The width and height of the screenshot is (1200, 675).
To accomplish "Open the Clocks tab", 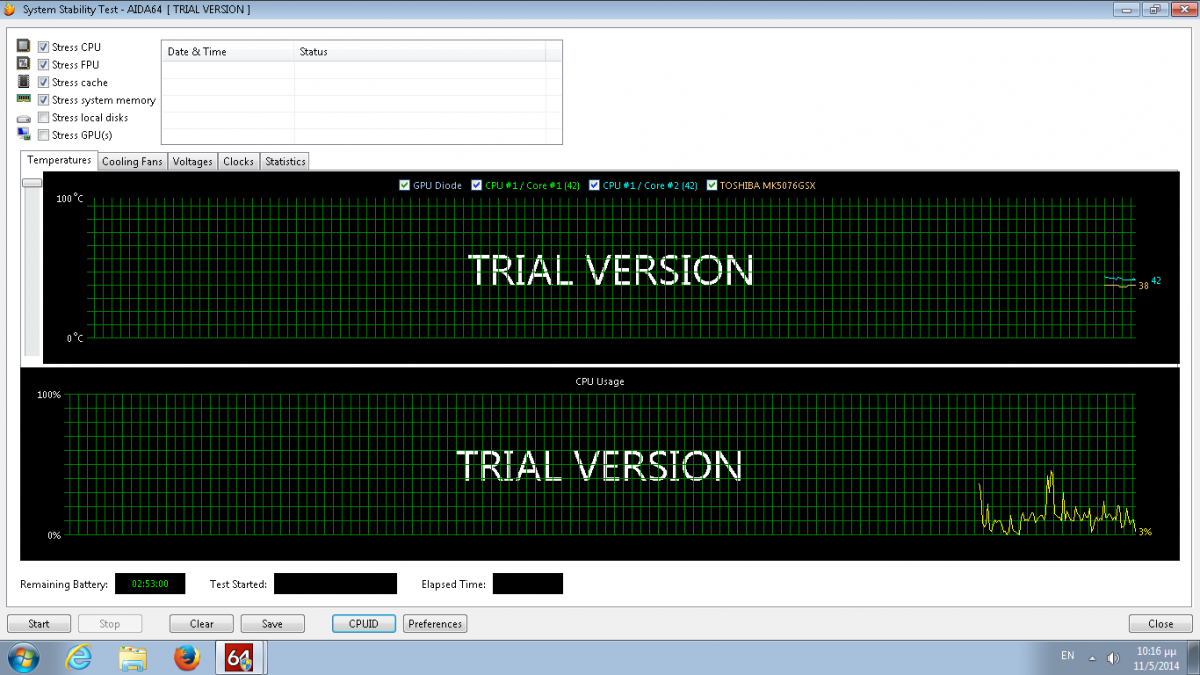I will click(x=239, y=161).
